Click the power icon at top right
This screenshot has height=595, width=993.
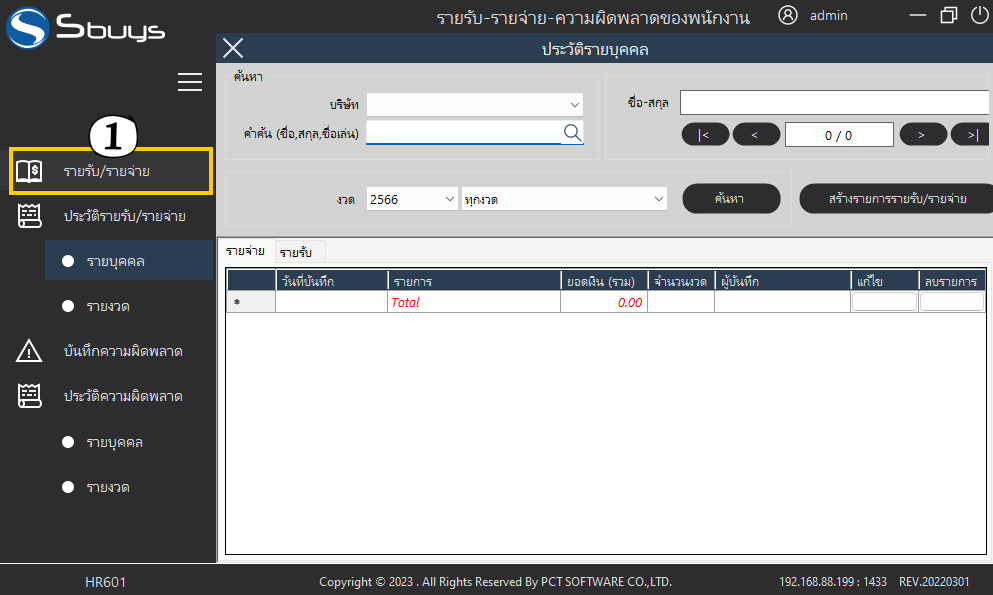point(979,15)
